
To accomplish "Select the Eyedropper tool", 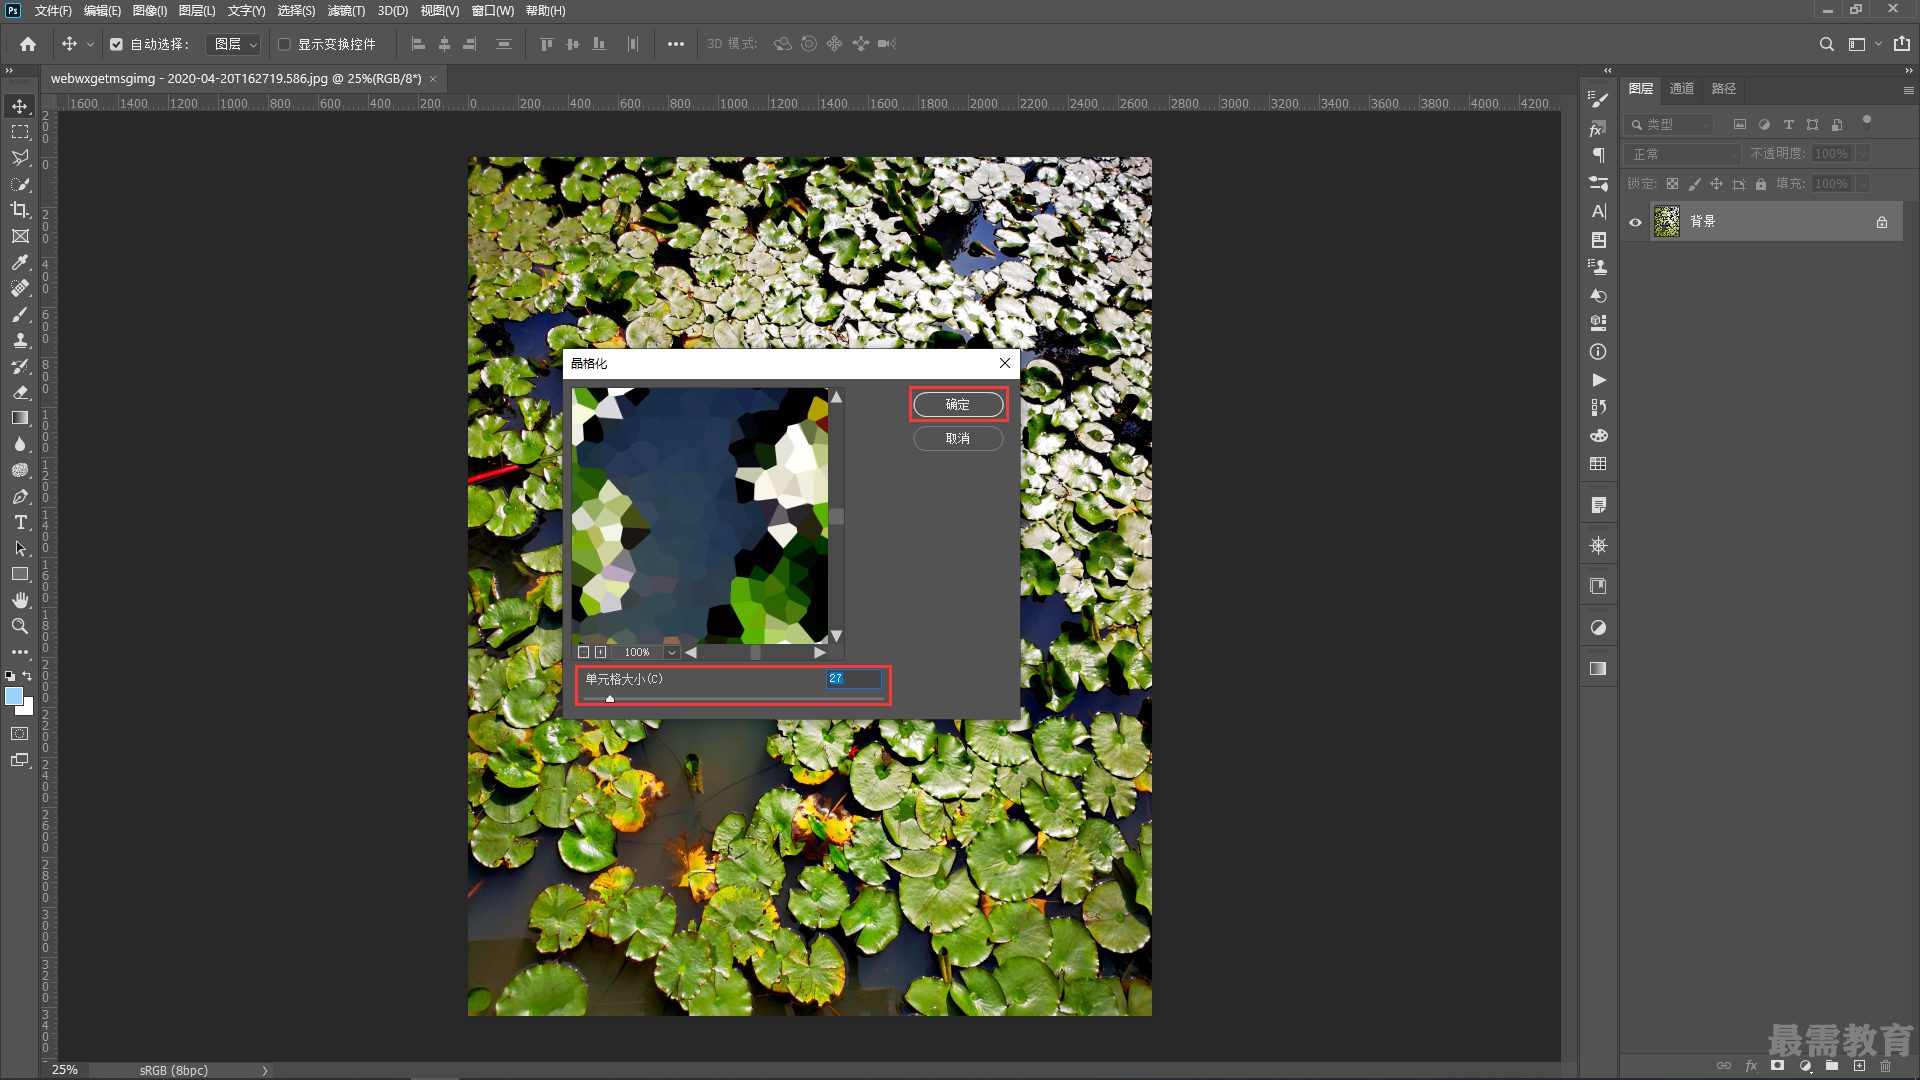I will pyautogui.click(x=20, y=262).
